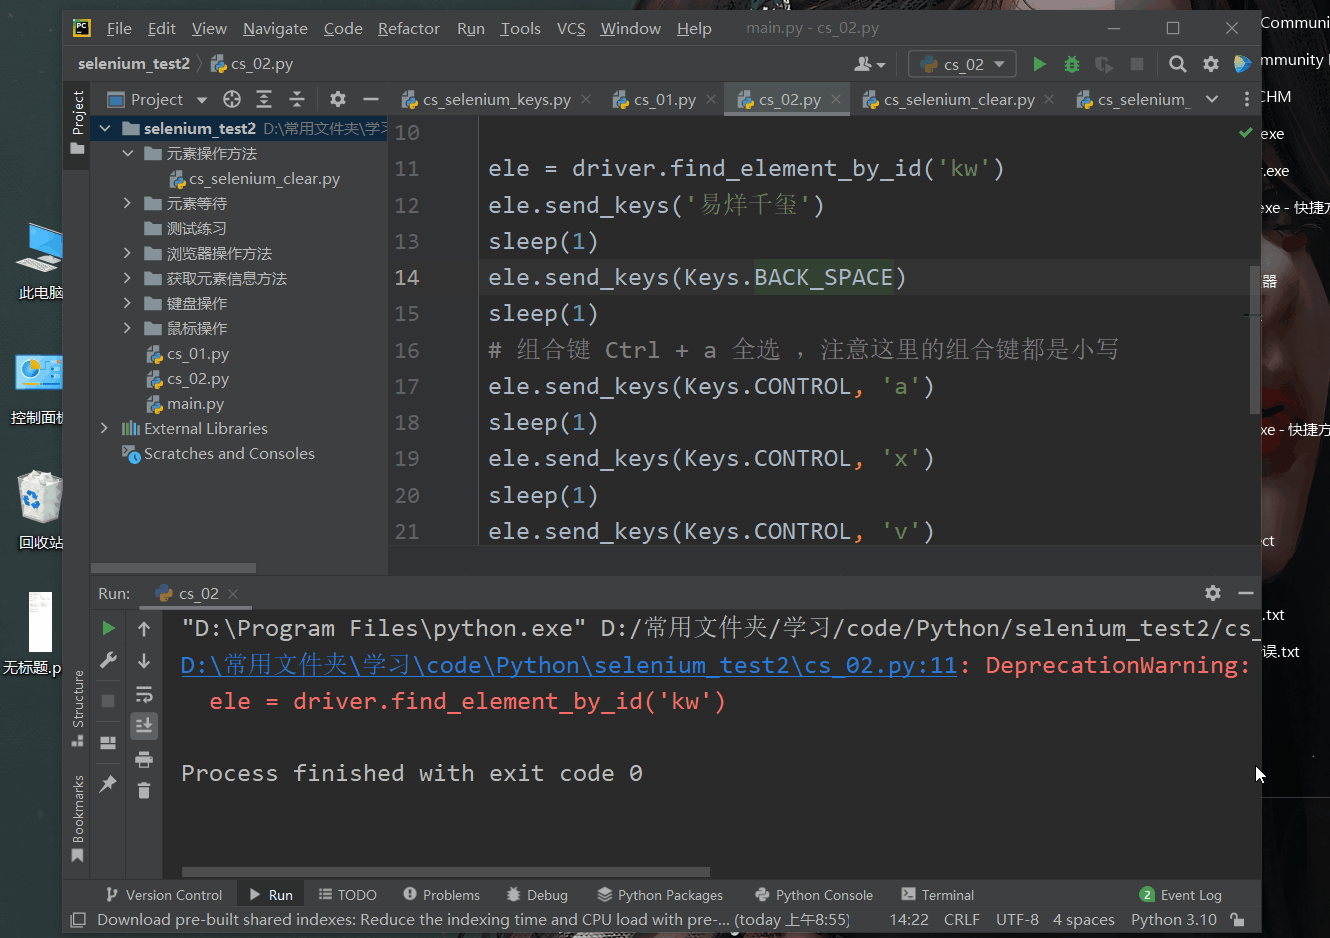Collapse the 元素操作方法 folder
Viewport: 1330px width, 938px height.
tap(127, 153)
